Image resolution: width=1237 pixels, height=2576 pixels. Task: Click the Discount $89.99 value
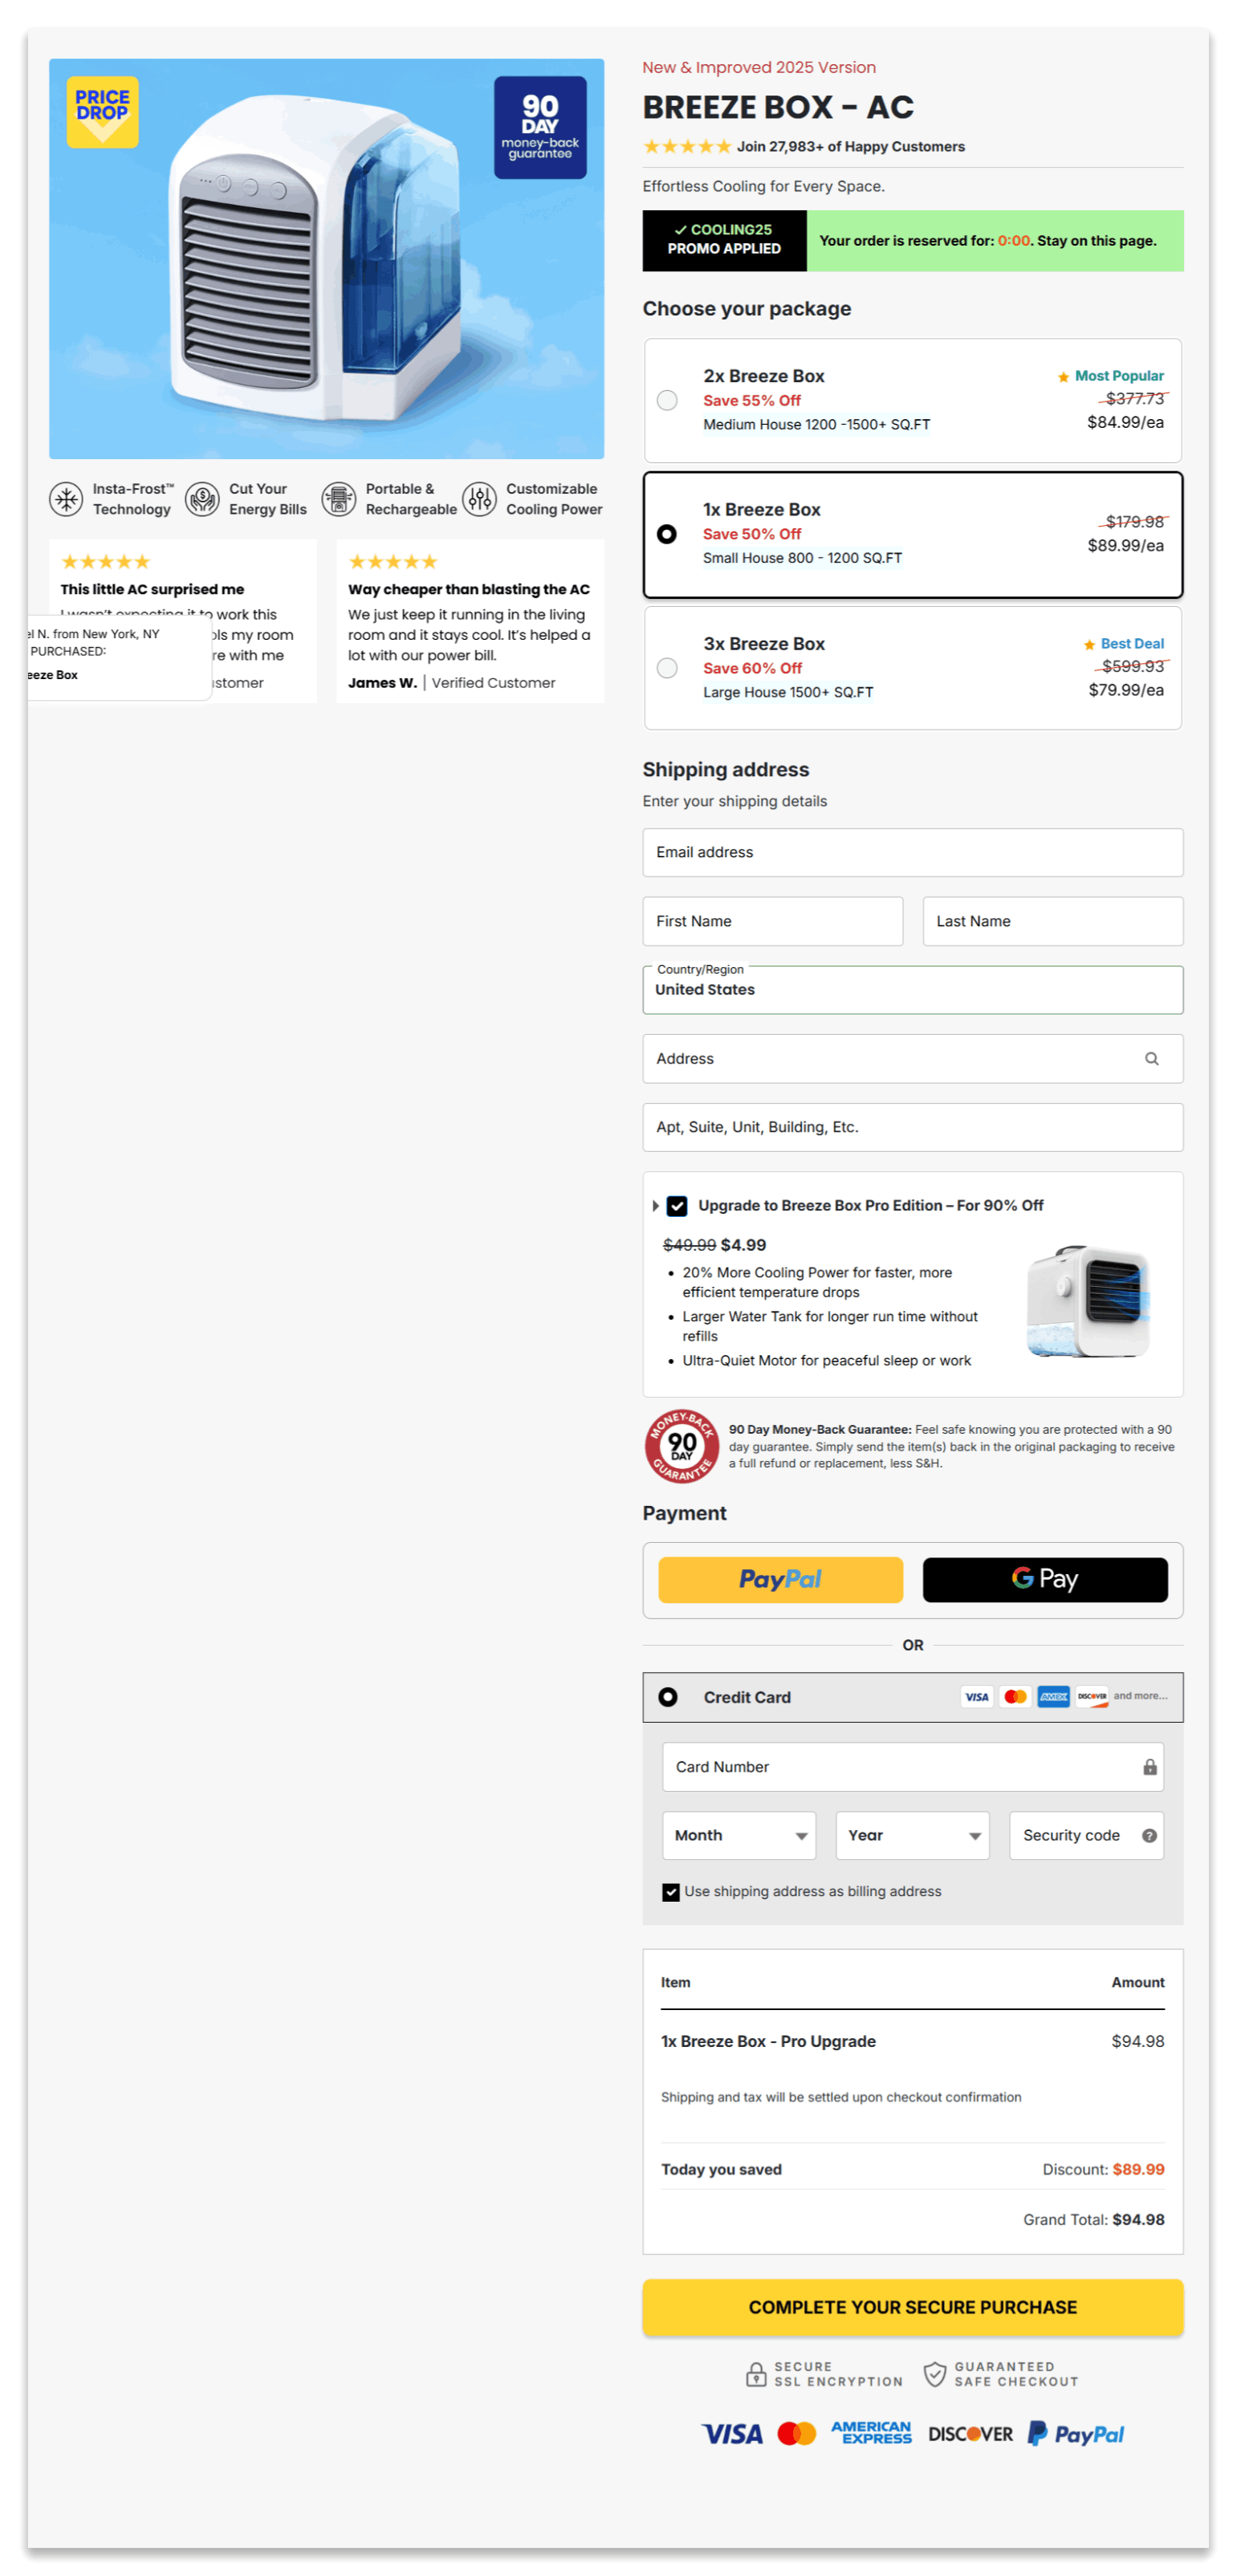(x=1138, y=2169)
